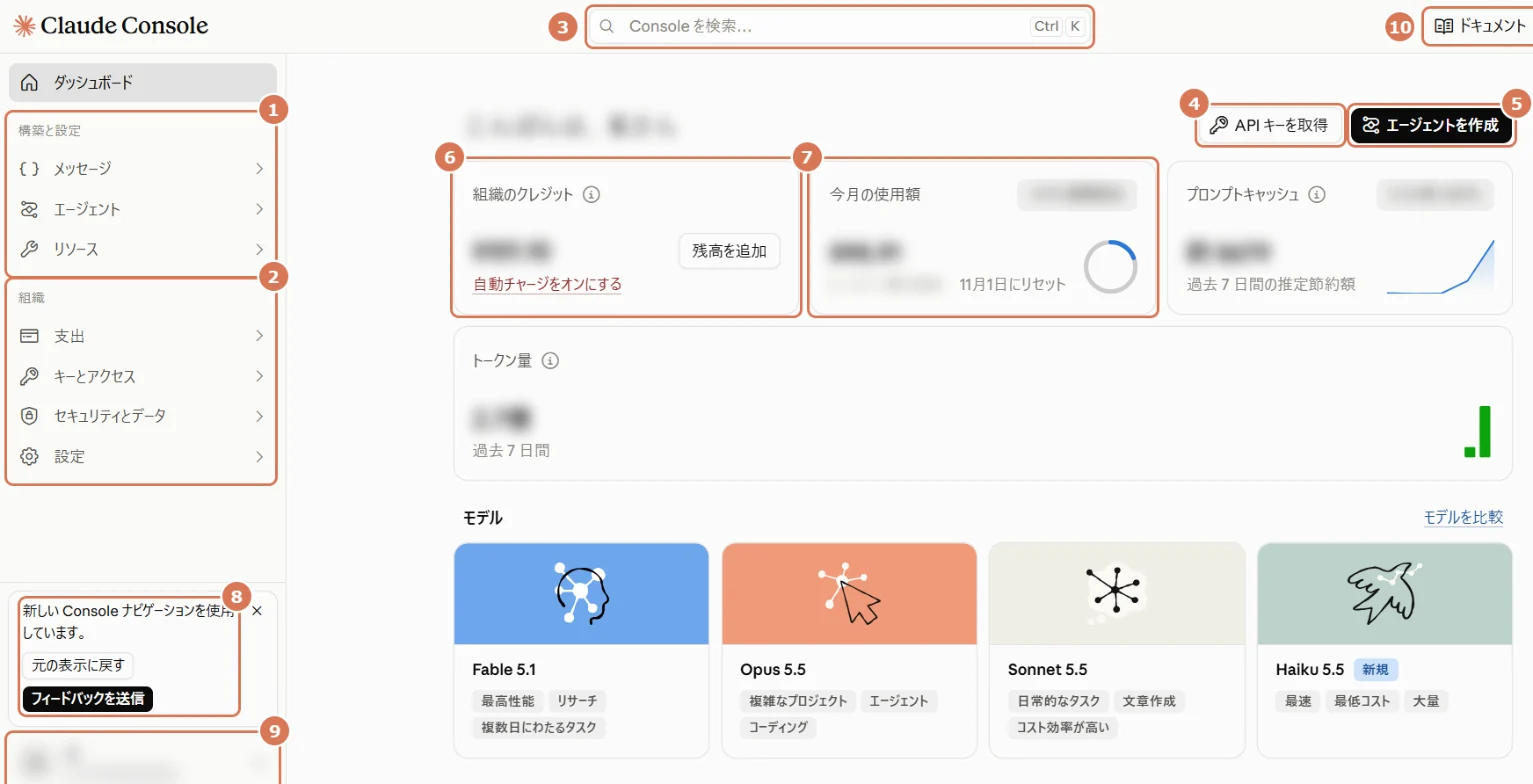Click the credit card icon next to 支出
1533x784 pixels.
click(30, 336)
